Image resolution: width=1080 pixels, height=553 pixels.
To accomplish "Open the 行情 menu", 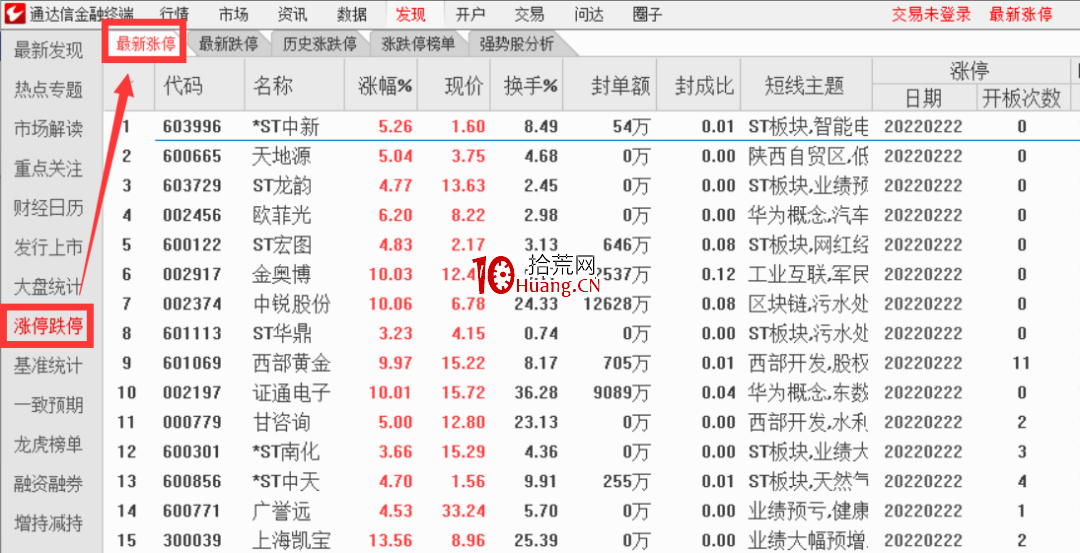I will tap(174, 14).
